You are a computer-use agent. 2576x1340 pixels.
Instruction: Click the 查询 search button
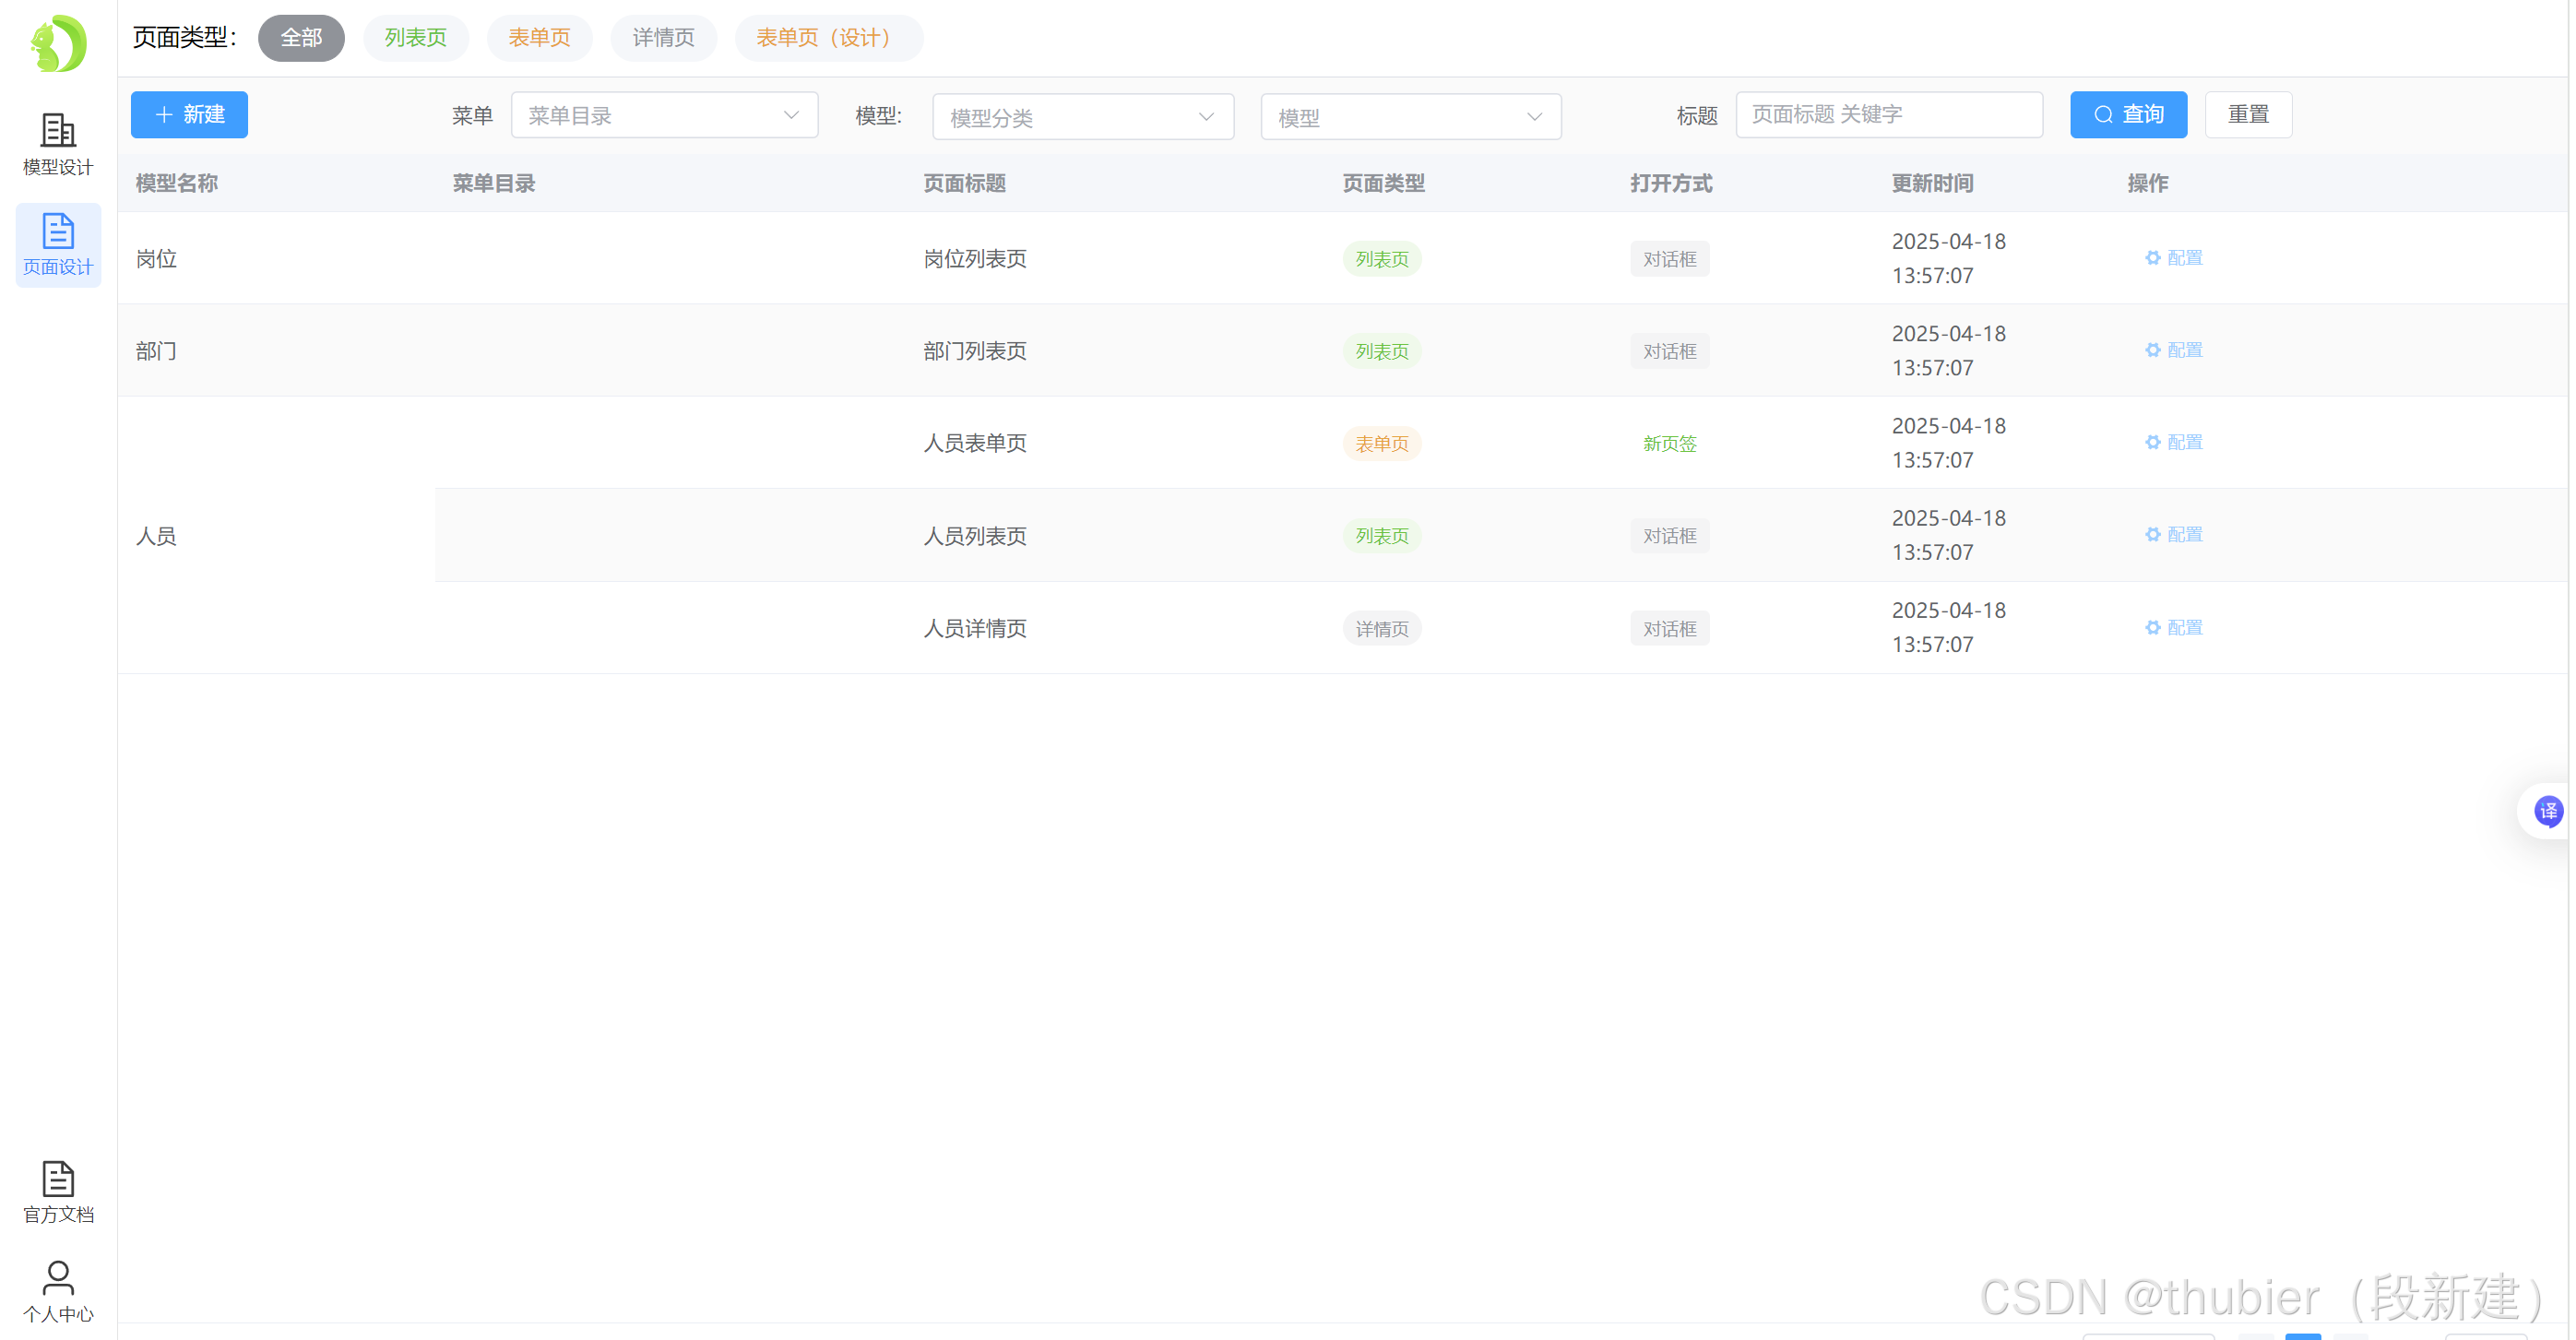click(2128, 115)
